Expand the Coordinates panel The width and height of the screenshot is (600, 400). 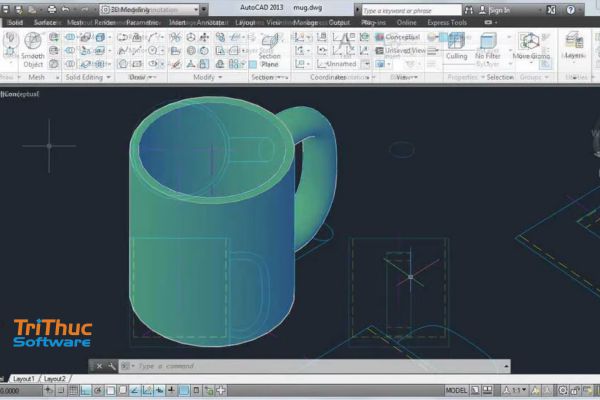pyautogui.click(x=340, y=77)
